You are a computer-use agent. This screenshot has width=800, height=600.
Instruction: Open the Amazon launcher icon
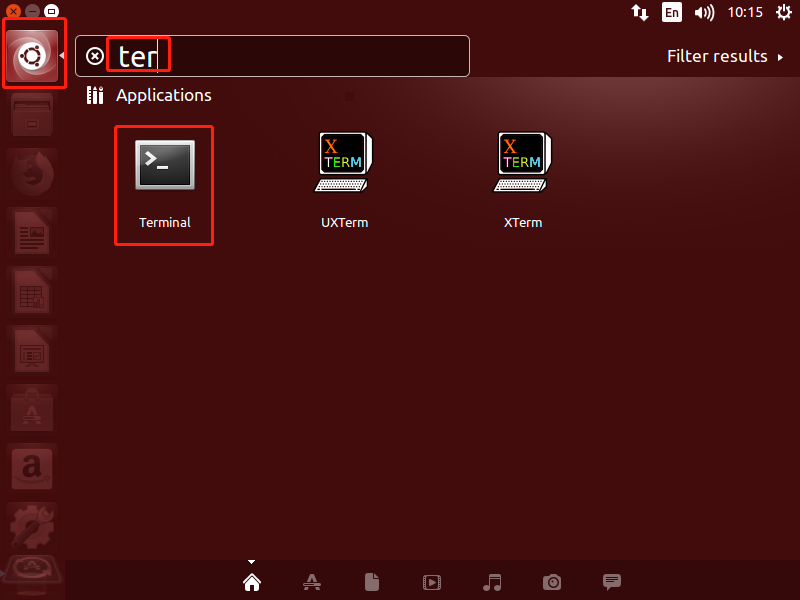click(x=31, y=468)
